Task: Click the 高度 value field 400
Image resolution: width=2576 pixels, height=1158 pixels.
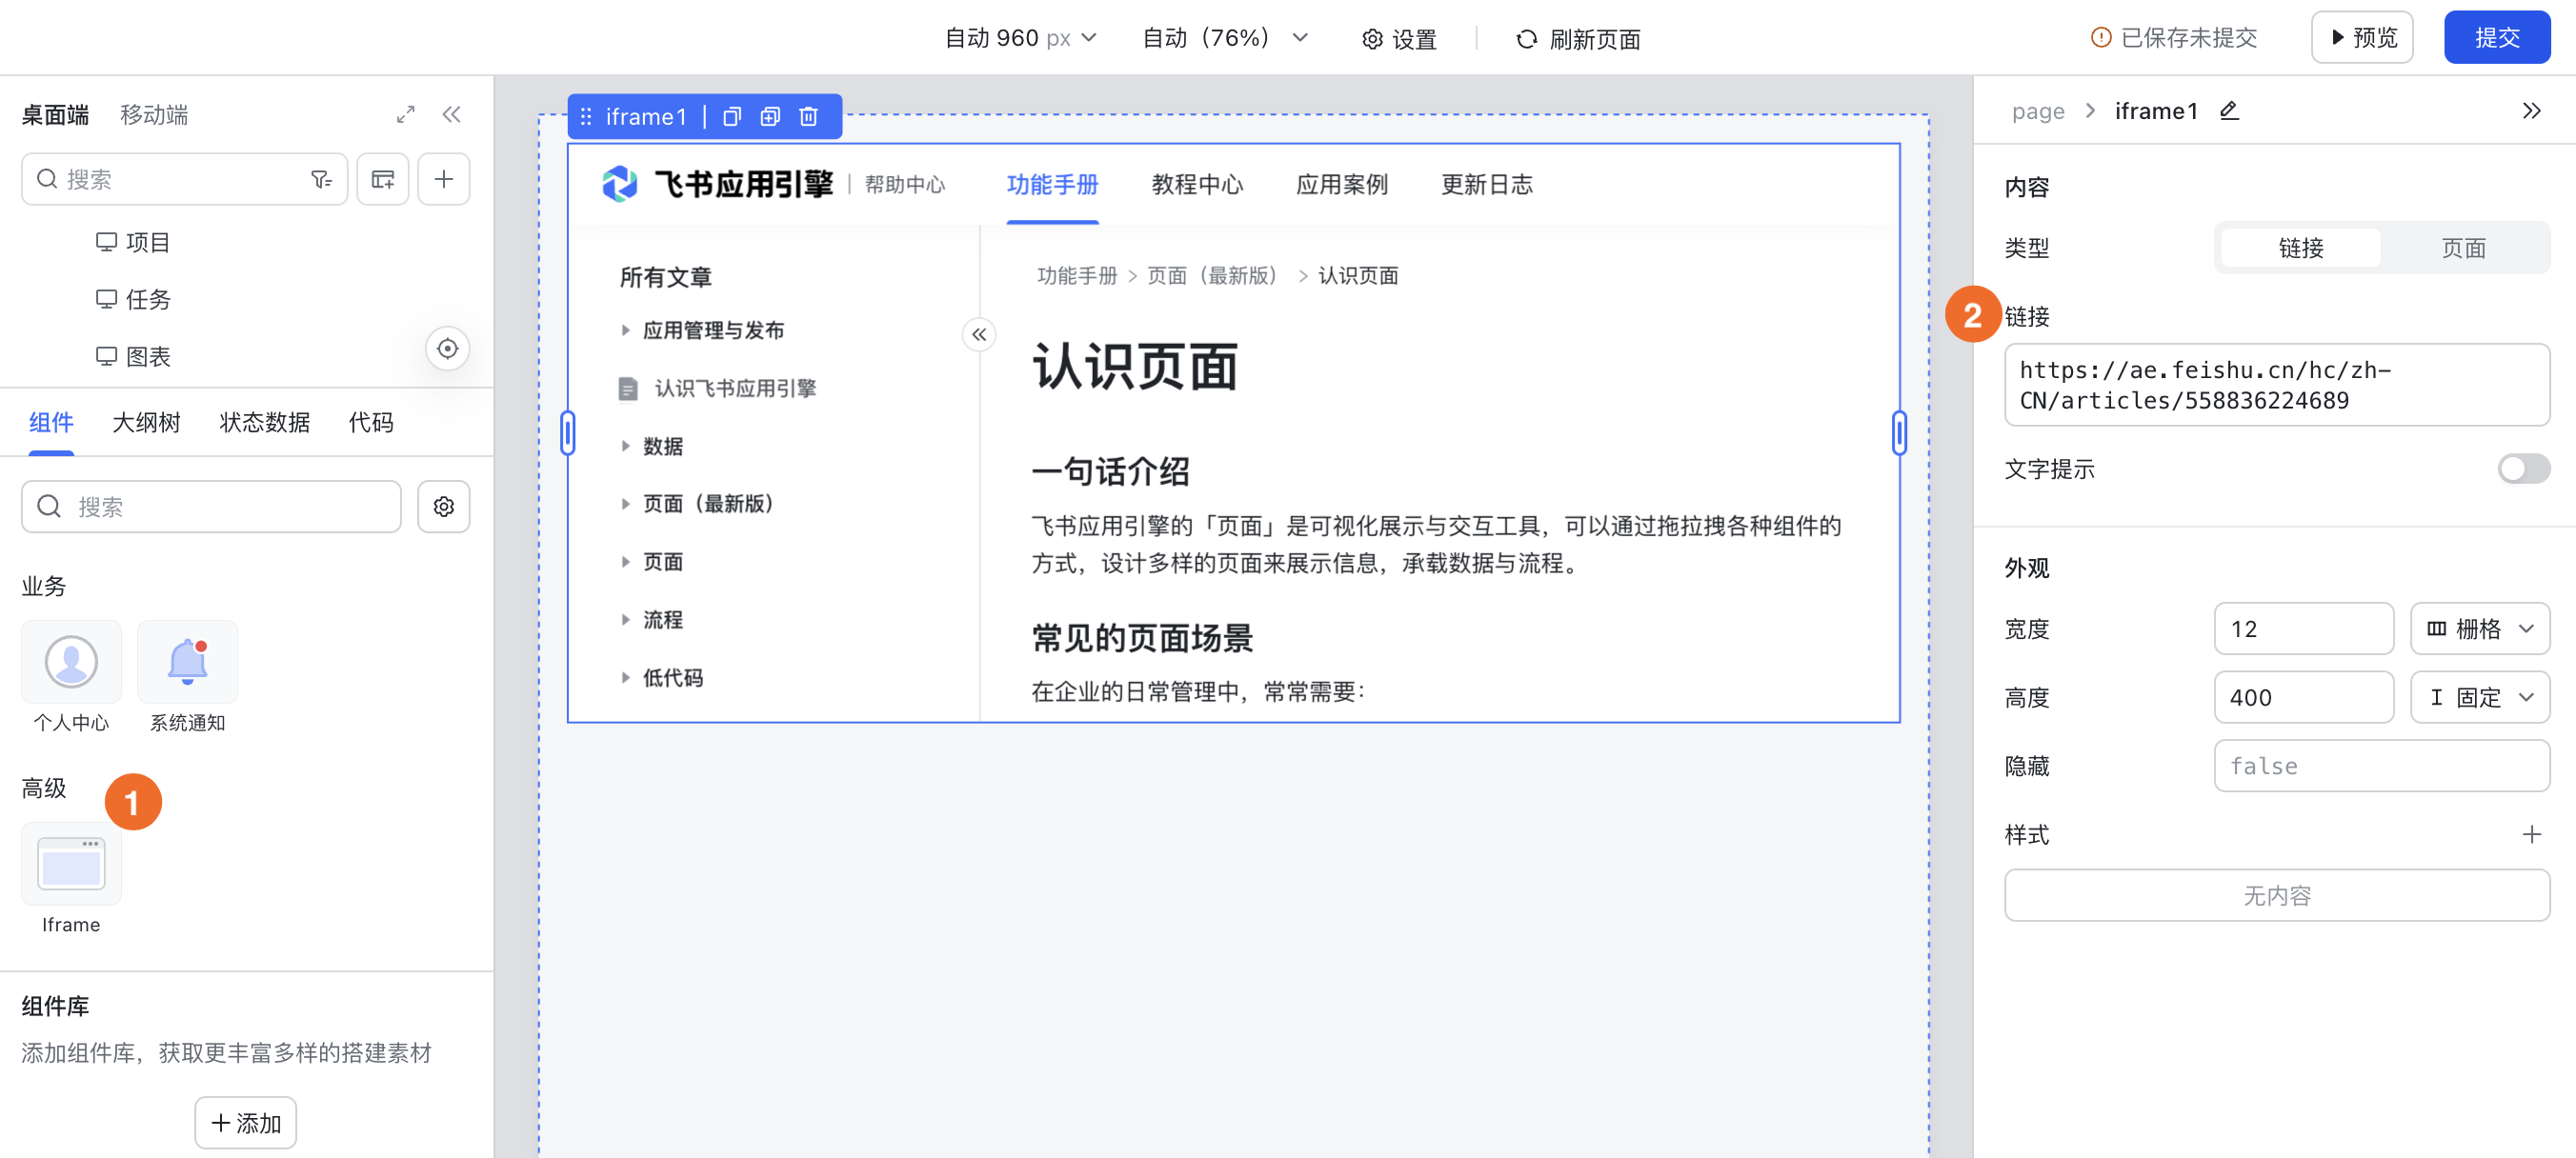Action: pos(2303,697)
